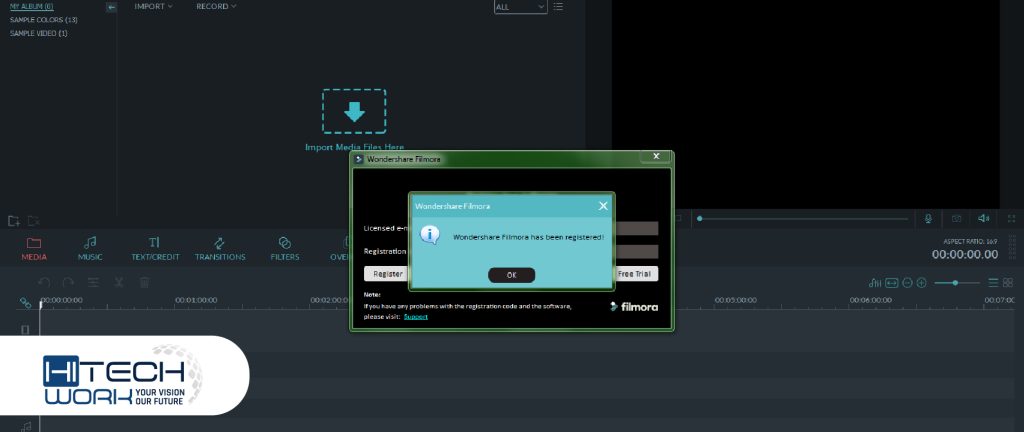The width and height of the screenshot is (1024, 432).
Task: Open the ALL media filter dropdown
Action: [520, 7]
